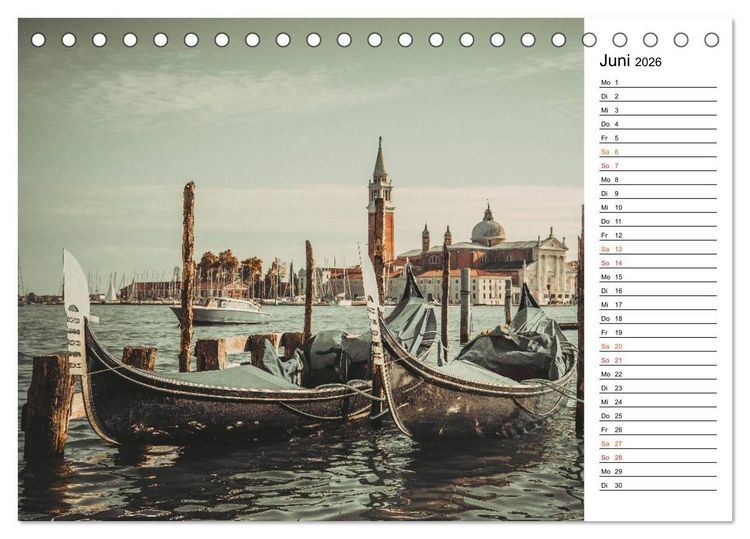This screenshot has height=539, width=750.
Task: Select the 'Mi 3' calendar row
Action: 658,110
